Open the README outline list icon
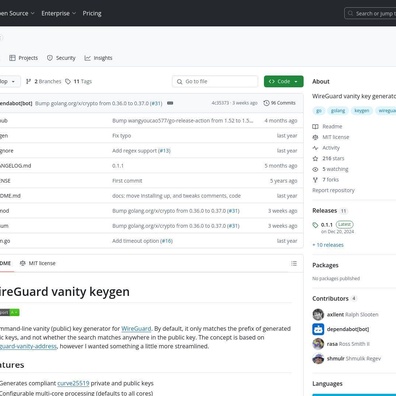 point(294,263)
